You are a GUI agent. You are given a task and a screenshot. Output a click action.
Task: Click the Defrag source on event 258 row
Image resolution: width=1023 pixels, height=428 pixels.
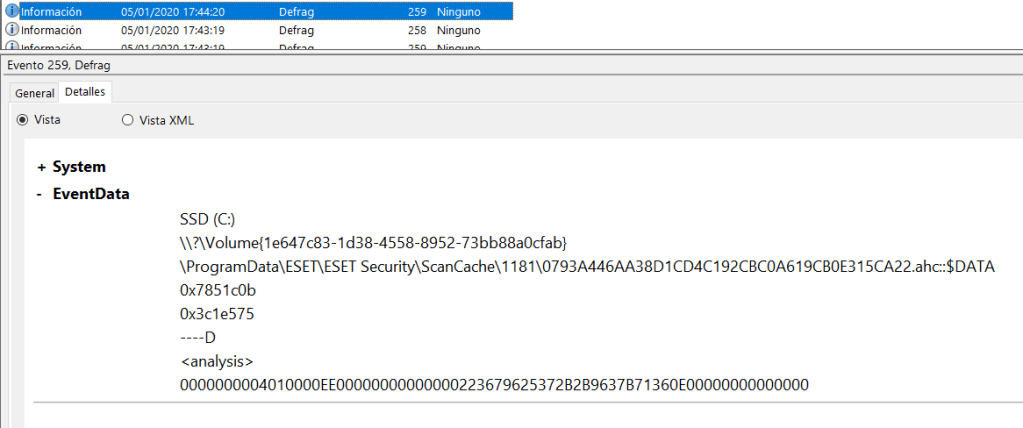pyautogui.click(x=296, y=30)
